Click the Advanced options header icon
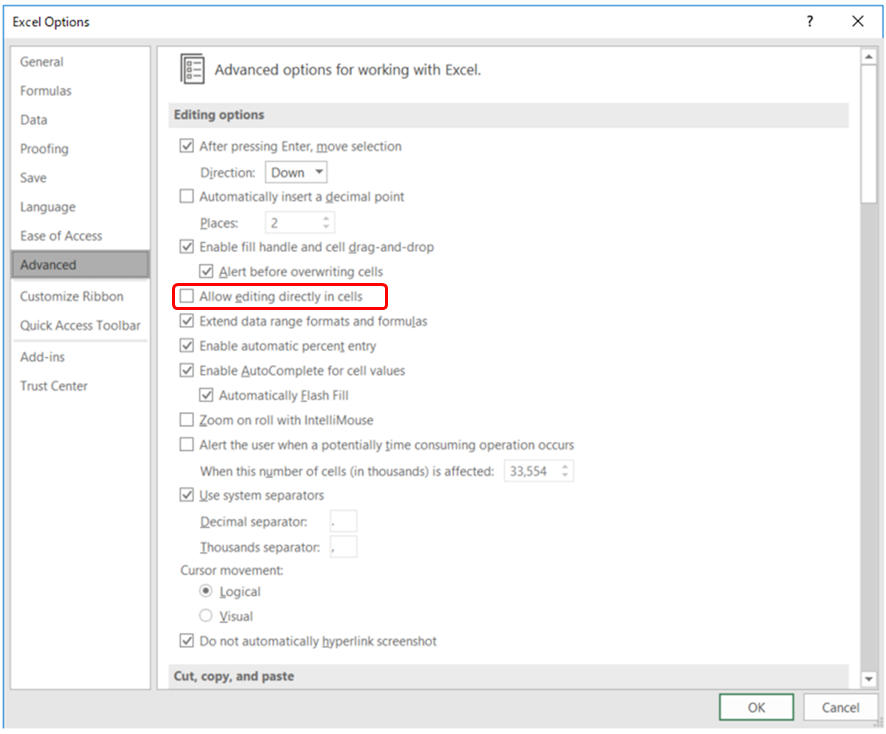 (192, 69)
